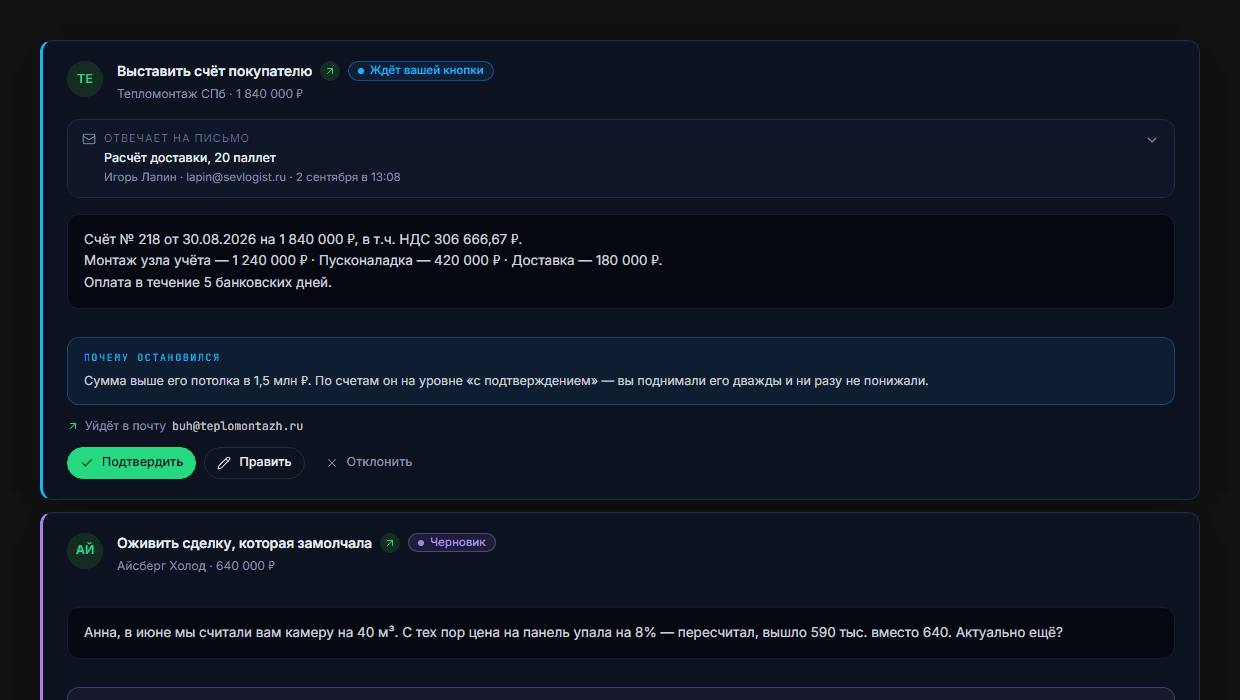Viewport: 1240px width, 700px height.
Task: Click the checkmark icon in Подтвердить
Action: (x=87, y=463)
